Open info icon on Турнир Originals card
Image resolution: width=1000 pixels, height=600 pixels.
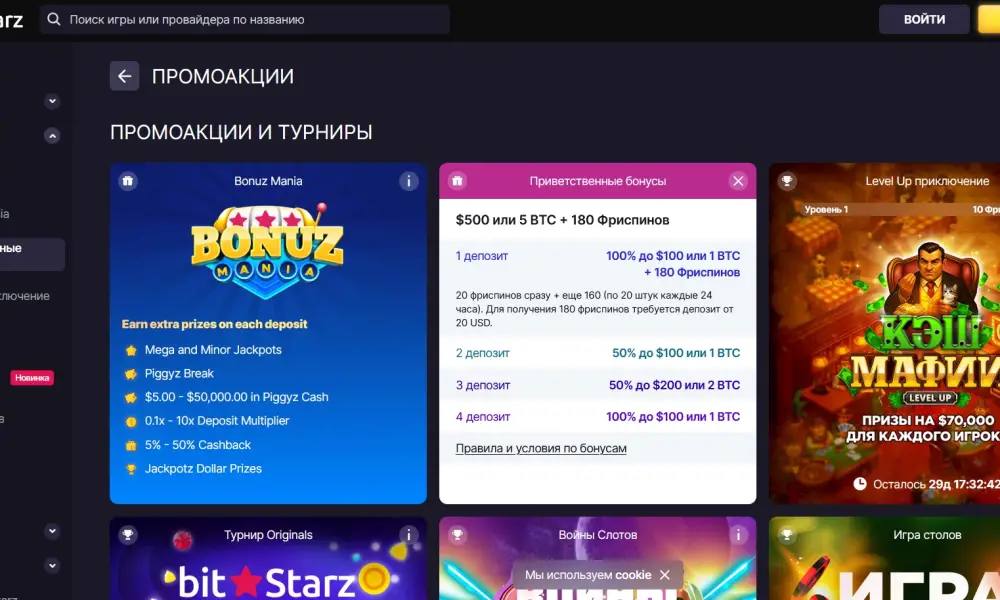click(x=409, y=535)
